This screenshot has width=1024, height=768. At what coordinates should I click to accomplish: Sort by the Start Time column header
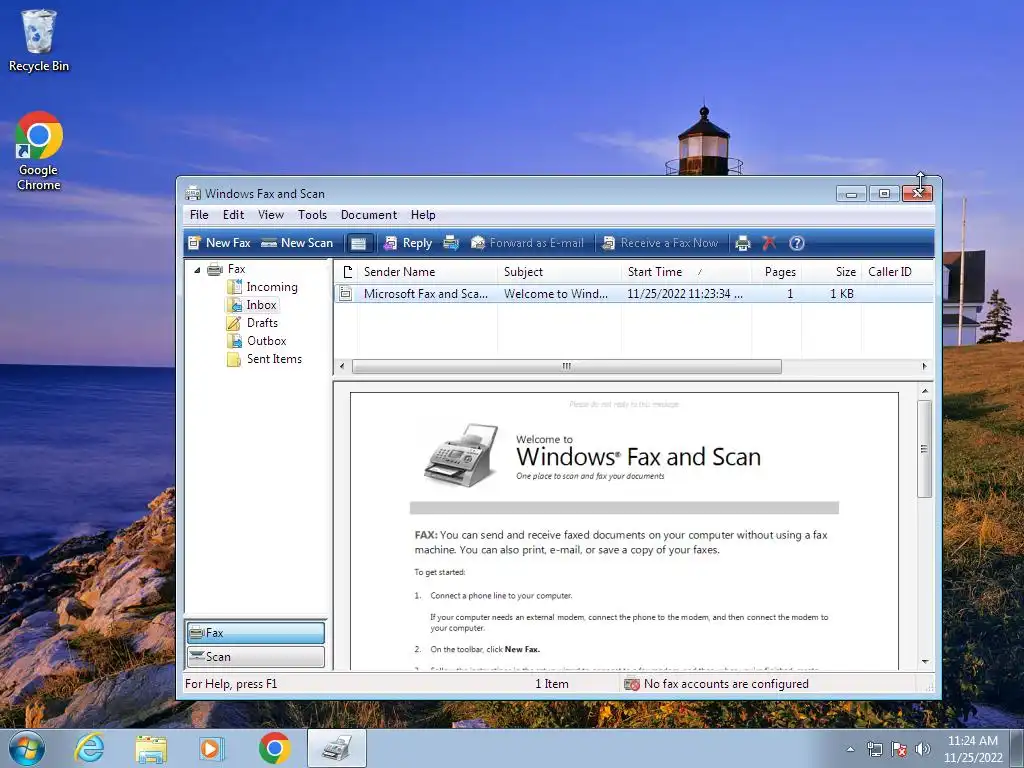(x=686, y=272)
